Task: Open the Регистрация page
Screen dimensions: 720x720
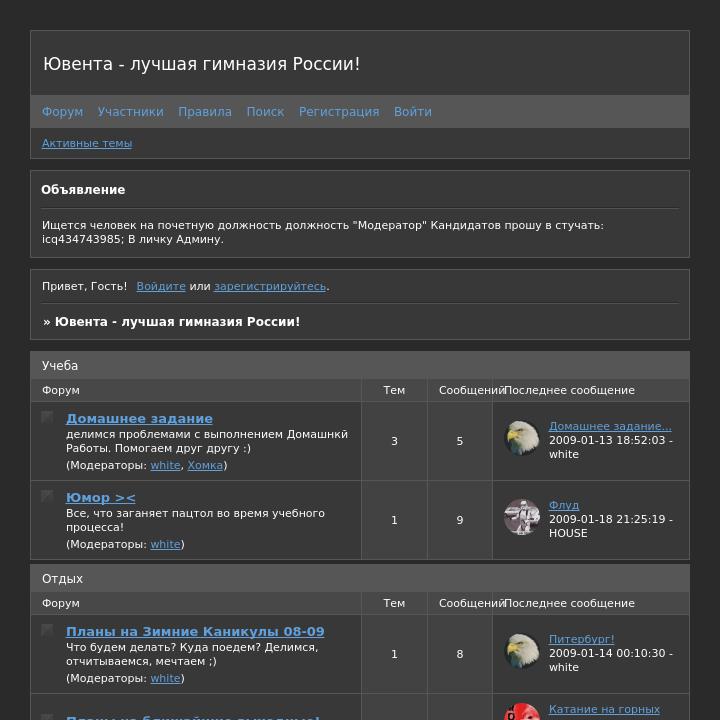Action: point(339,112)
